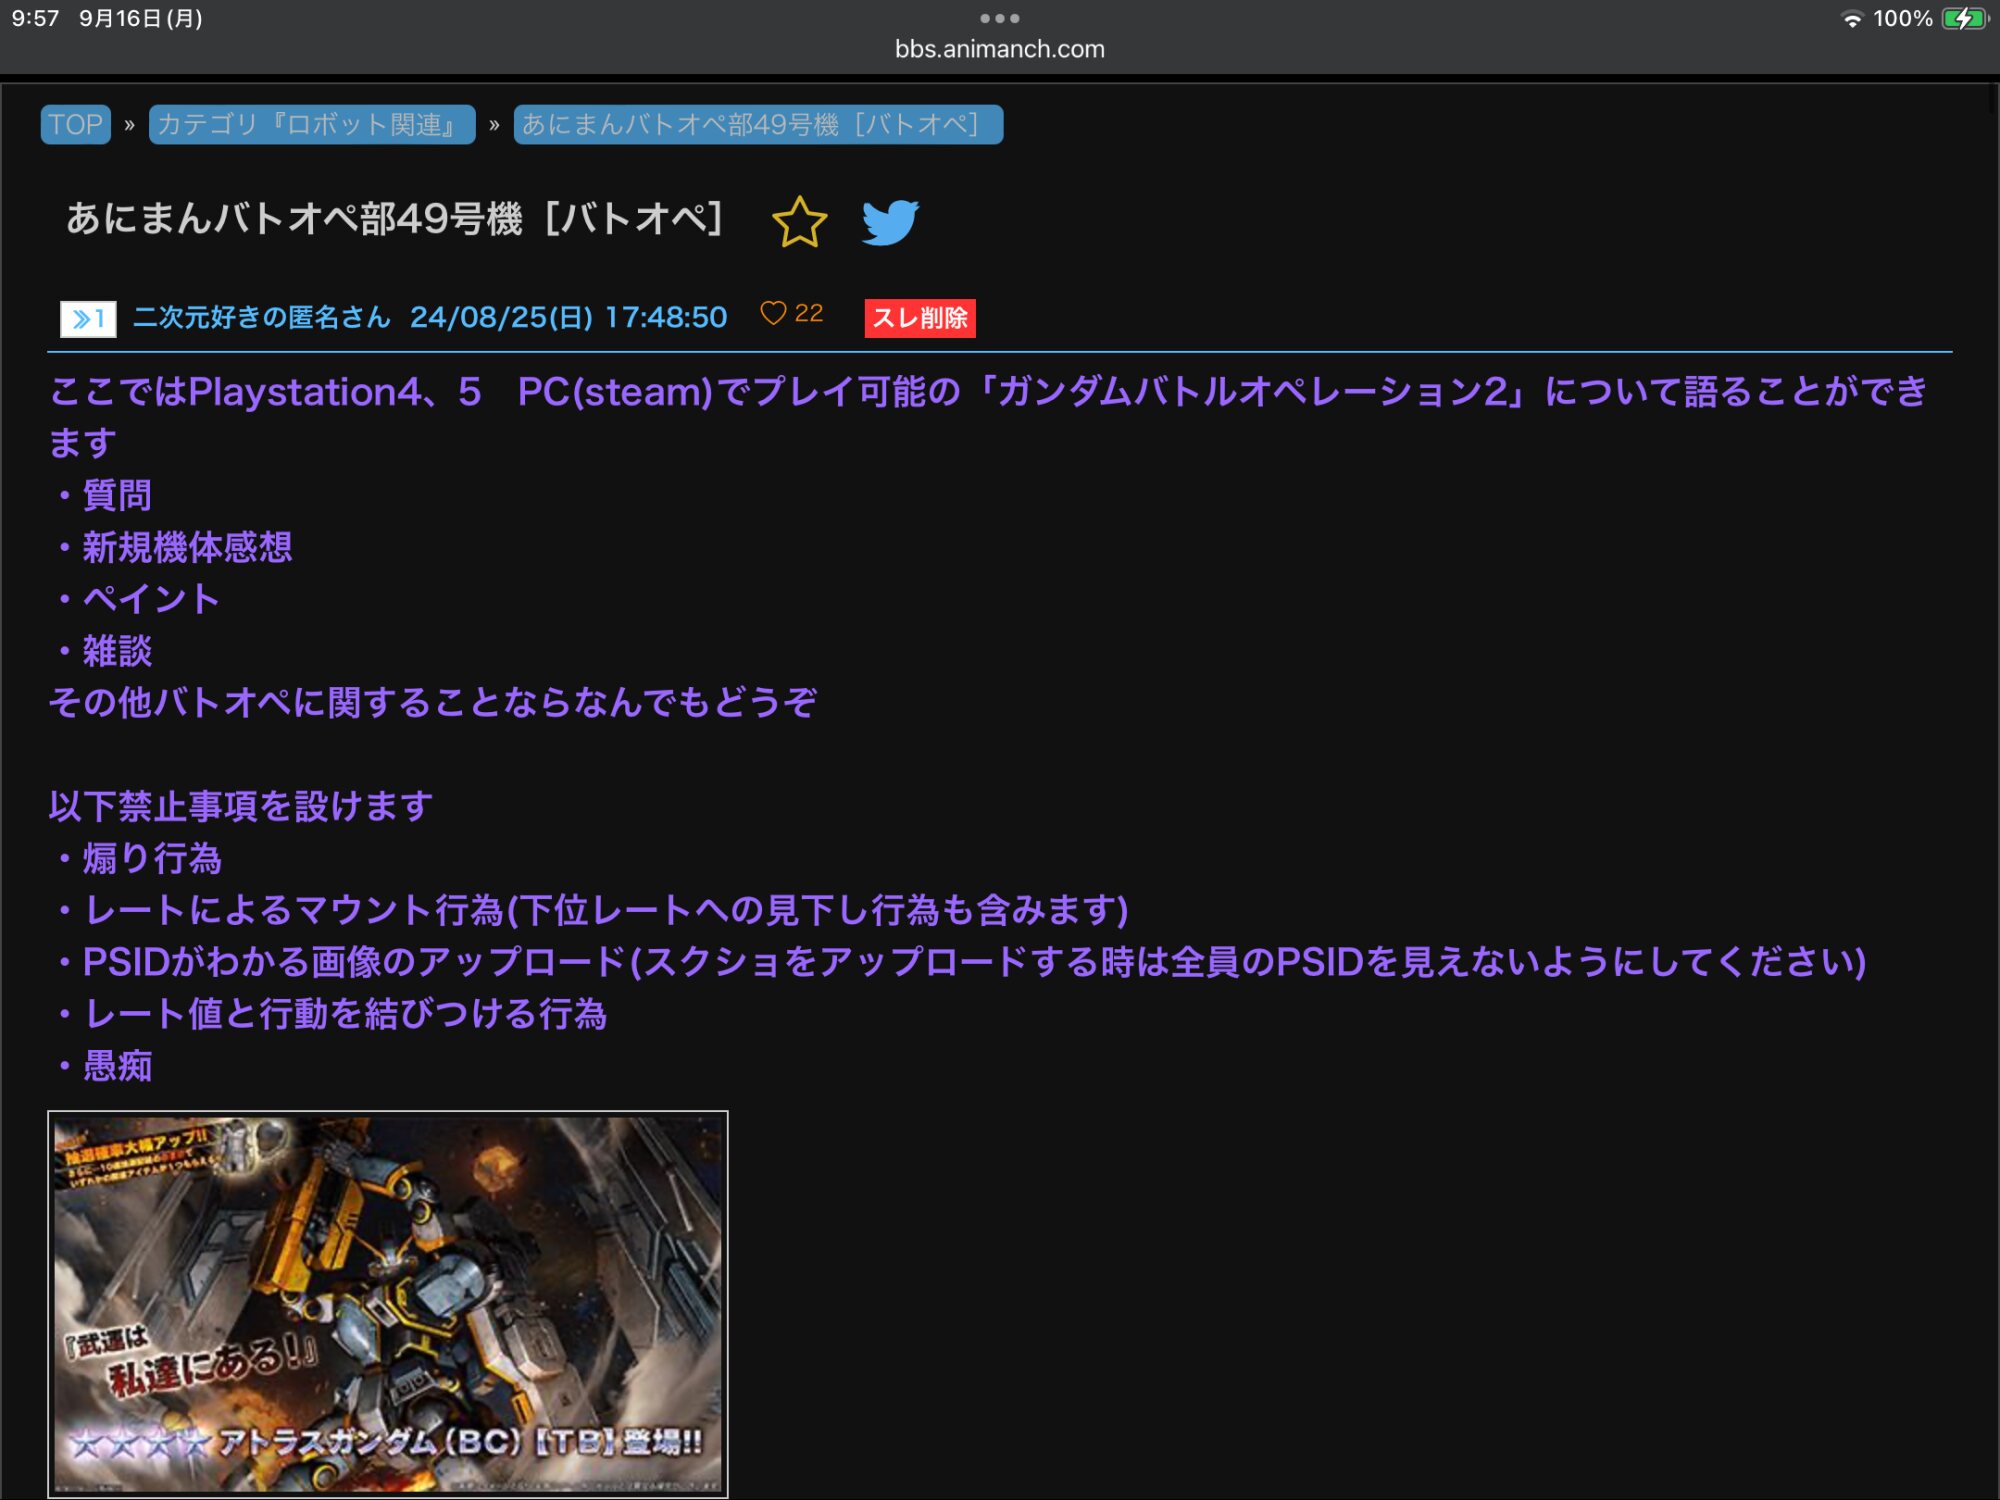
Task: Go to TOP breadcrumb
Action: tap(76, 125)
